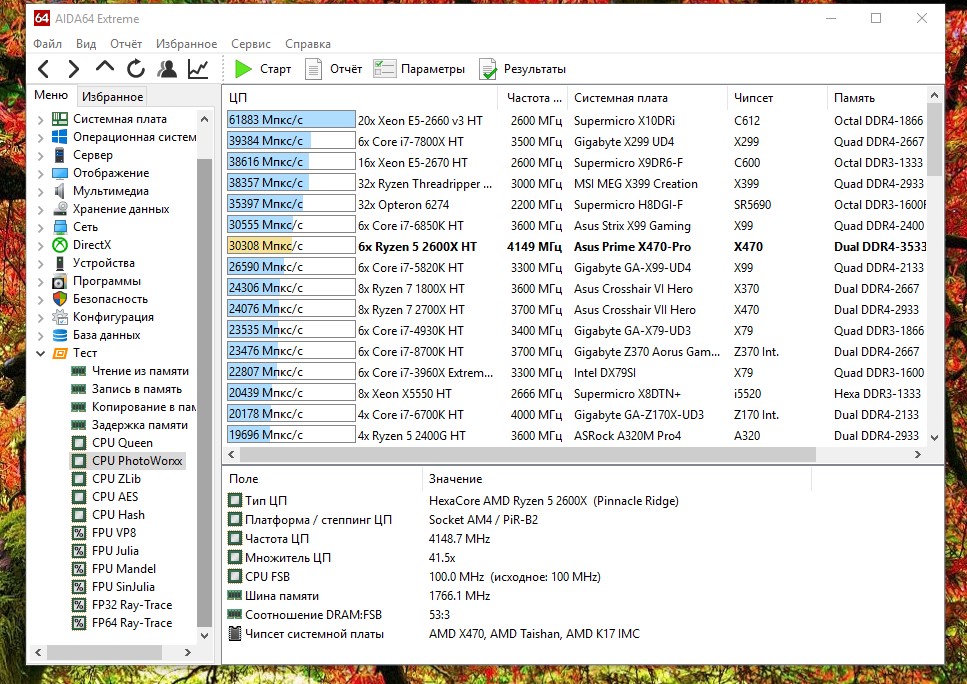Click results list vertical scroll down arrow
This screenshot has height=684, width=967.
coord(934,437)
